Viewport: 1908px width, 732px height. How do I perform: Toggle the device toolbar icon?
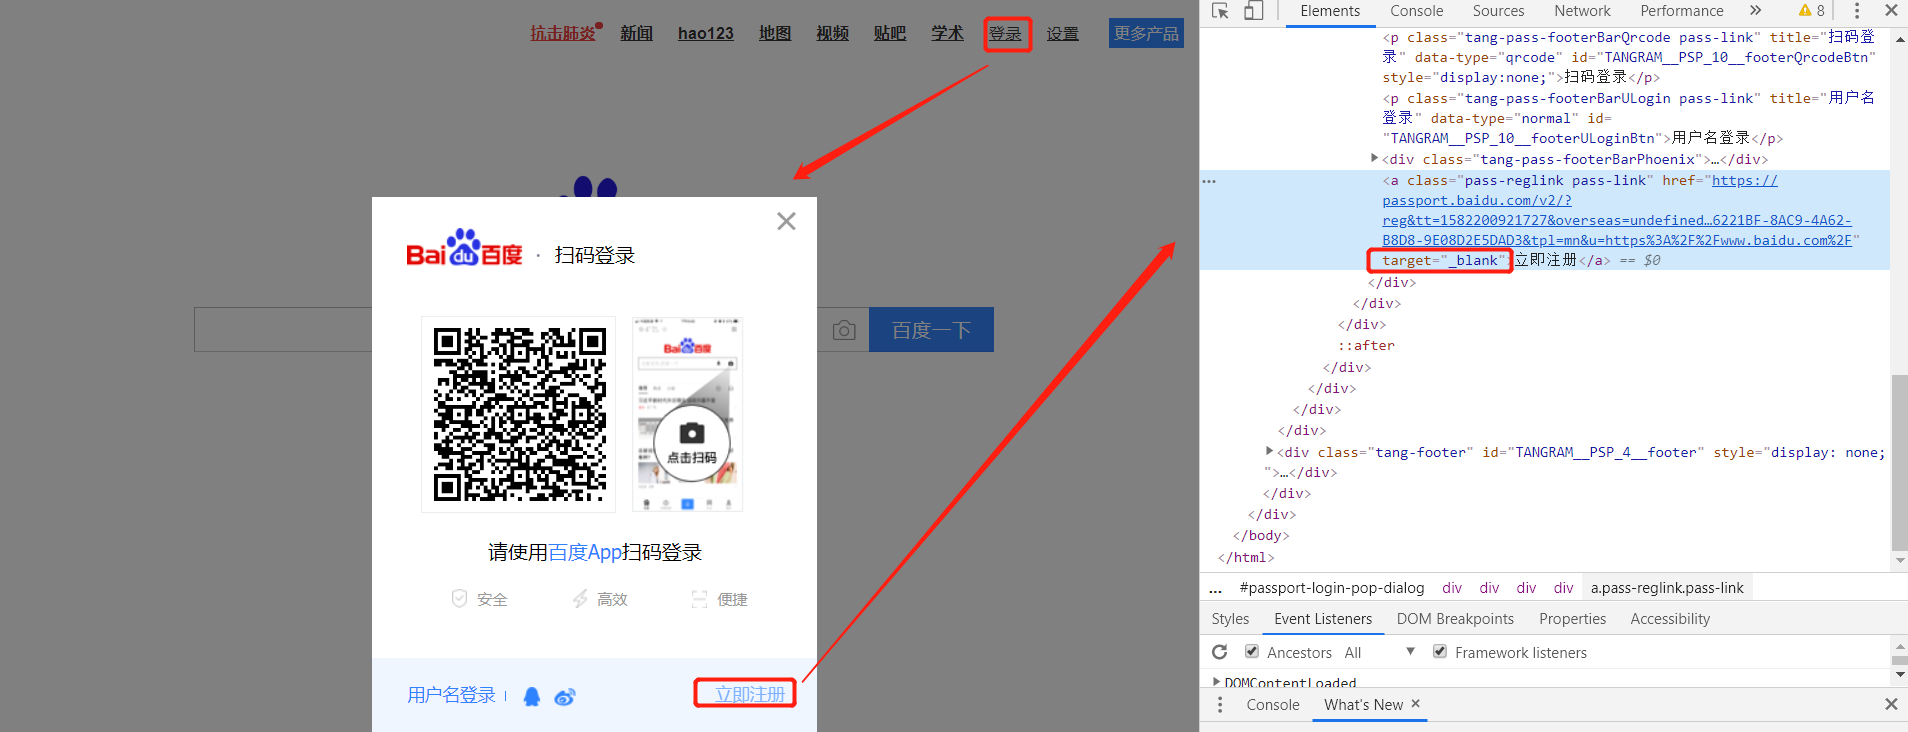point(1253,11)
